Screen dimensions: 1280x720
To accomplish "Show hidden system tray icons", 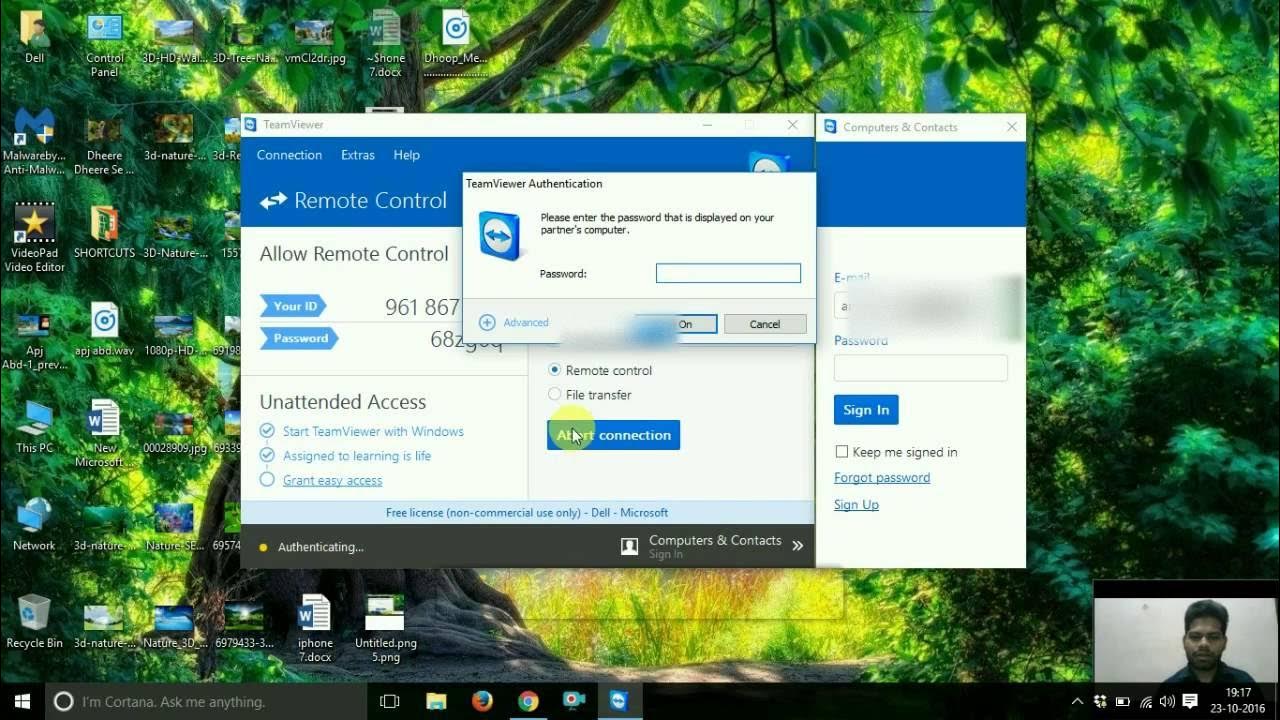I will 1077,702.
